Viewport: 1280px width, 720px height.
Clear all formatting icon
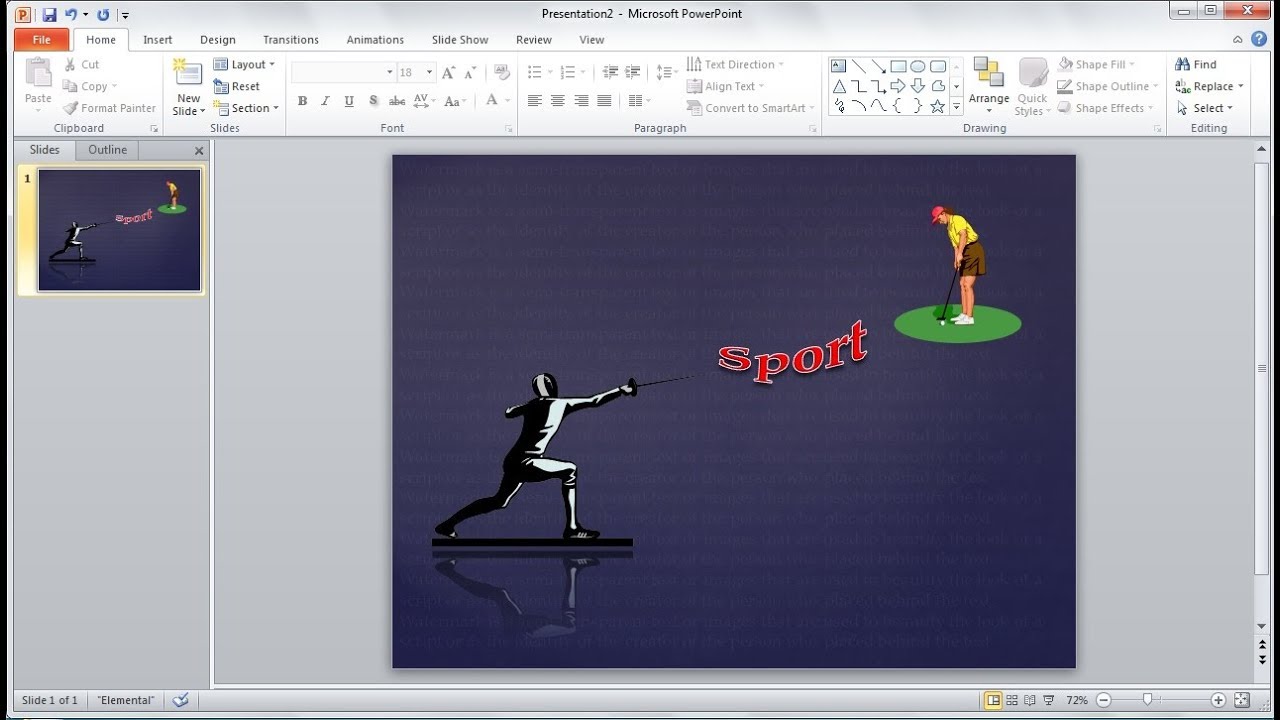(x=502, y=72)
